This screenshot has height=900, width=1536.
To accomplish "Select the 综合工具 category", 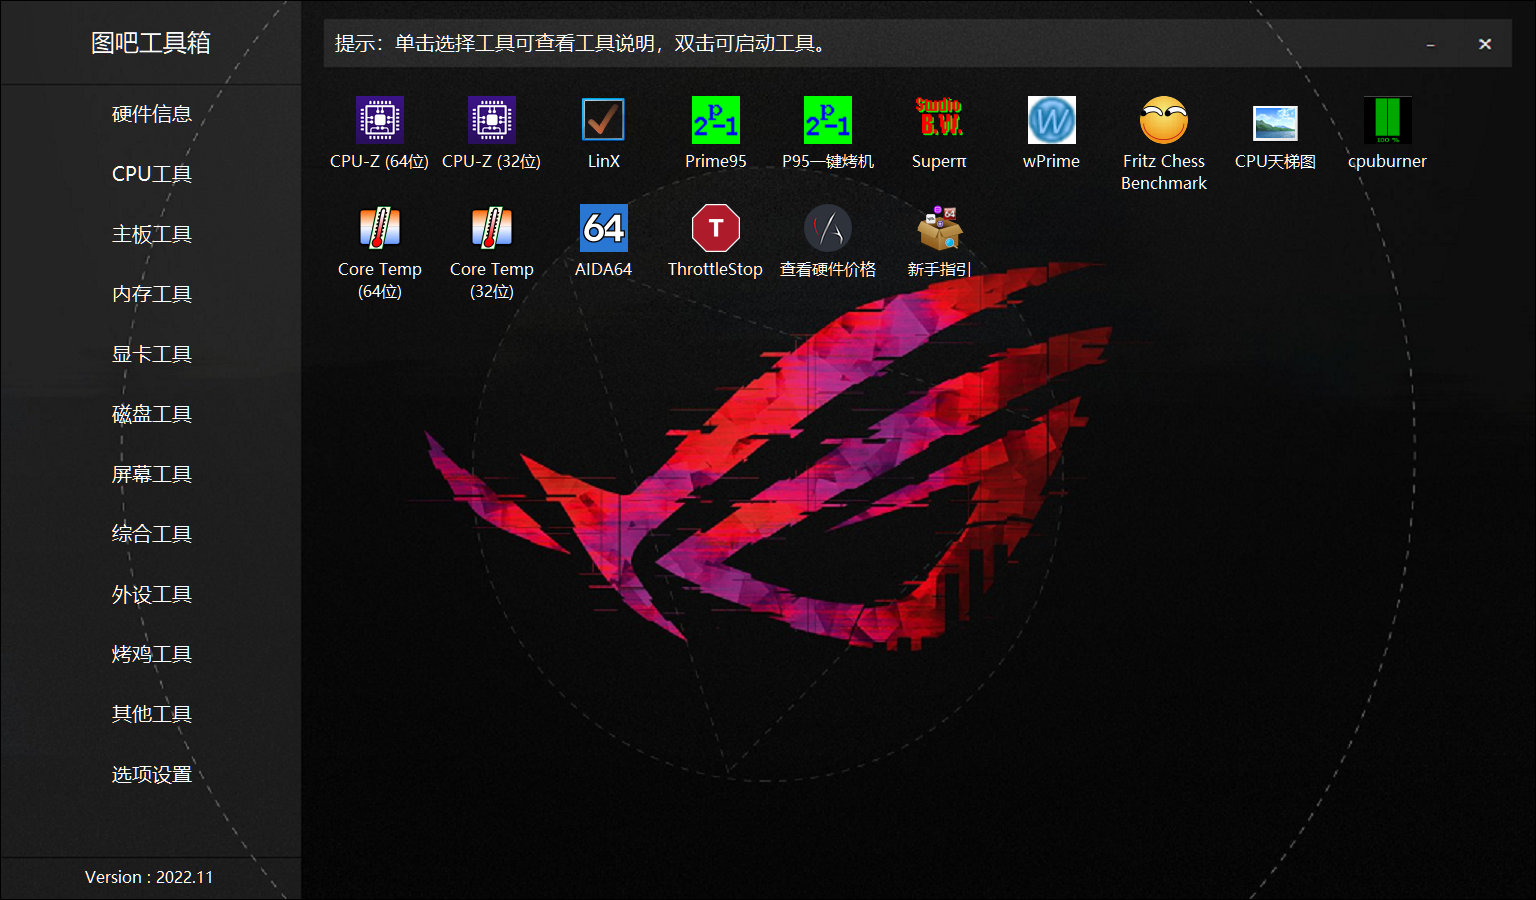I will click(x=151, y=534).
